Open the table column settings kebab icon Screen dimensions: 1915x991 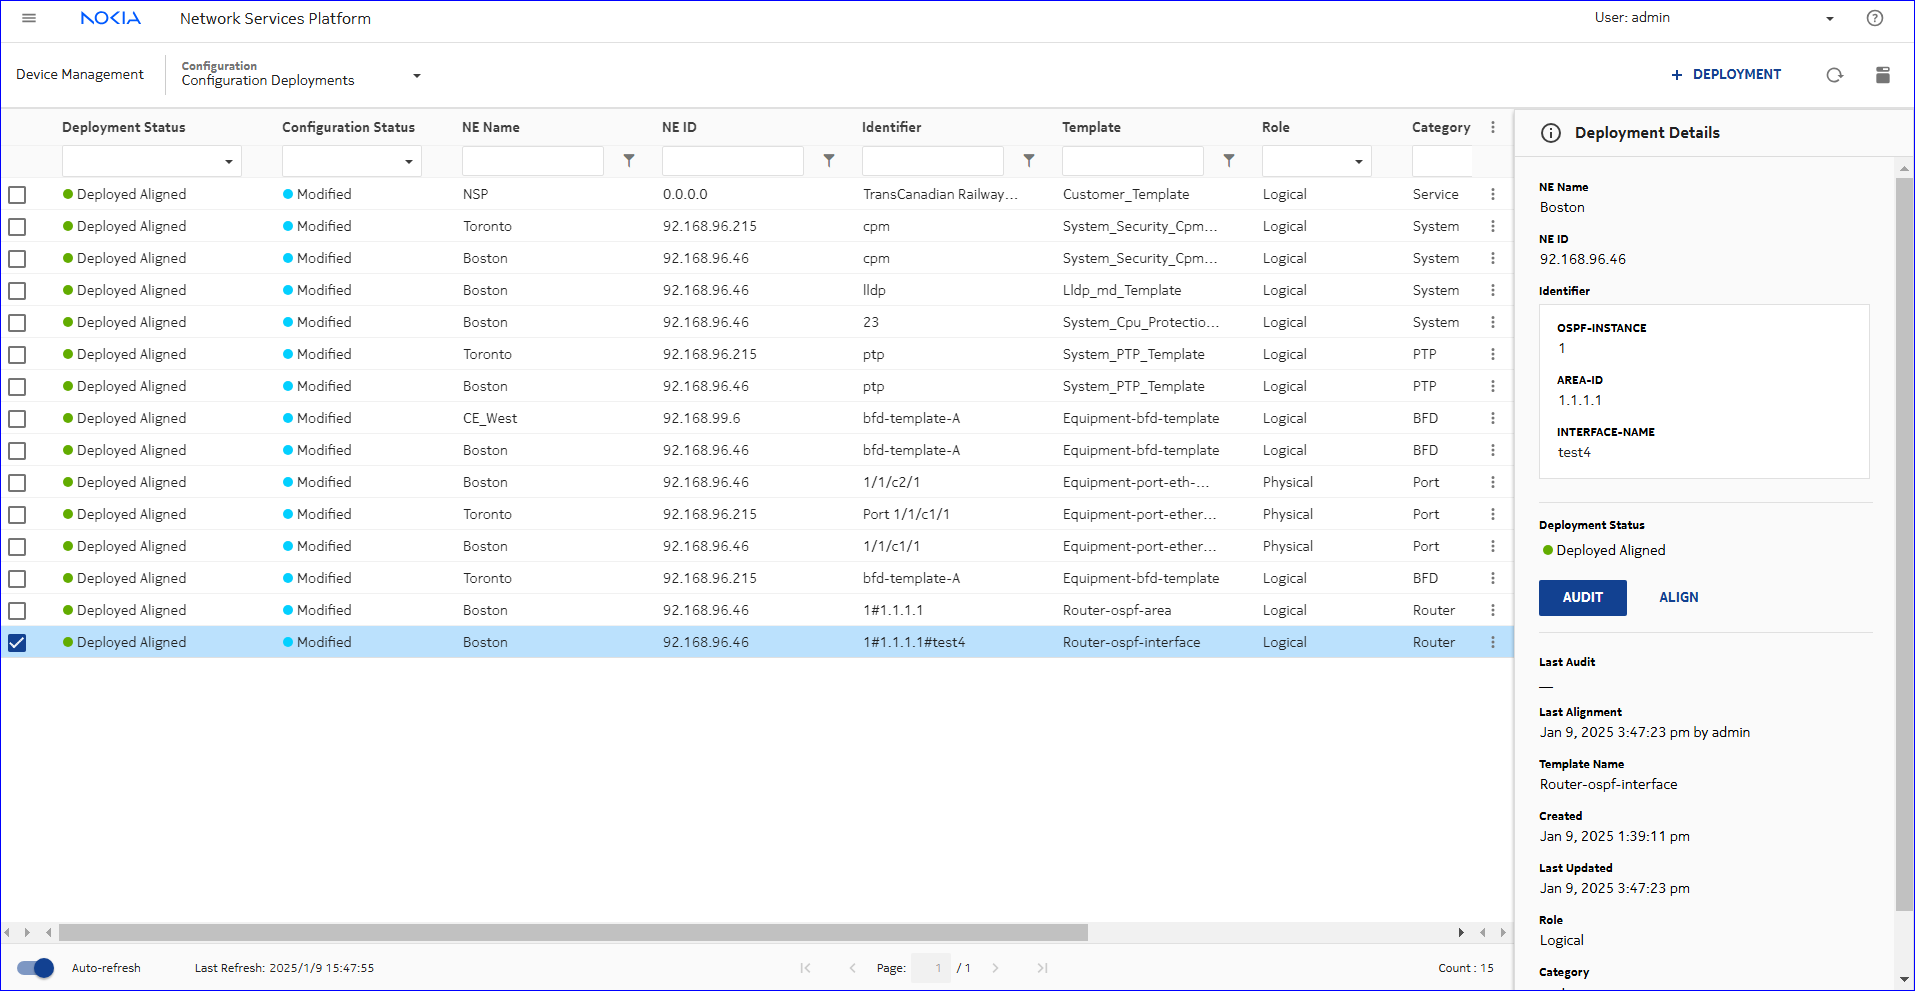(1492, 127)
